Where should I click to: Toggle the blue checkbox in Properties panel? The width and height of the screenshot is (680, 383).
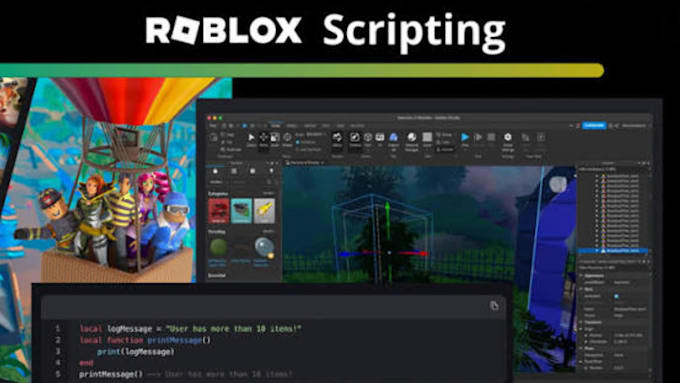tap(616, 296)
